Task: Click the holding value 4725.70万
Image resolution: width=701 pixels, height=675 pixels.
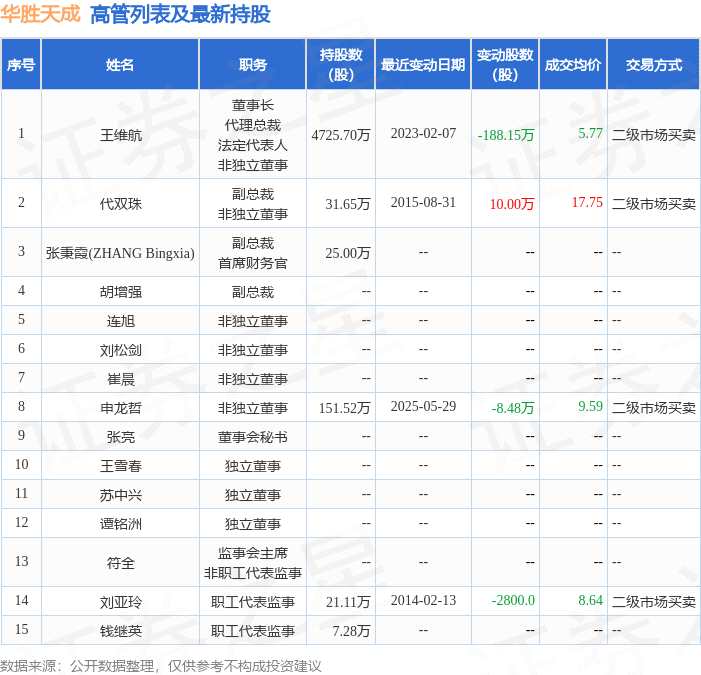Action: tap(341, 135)
